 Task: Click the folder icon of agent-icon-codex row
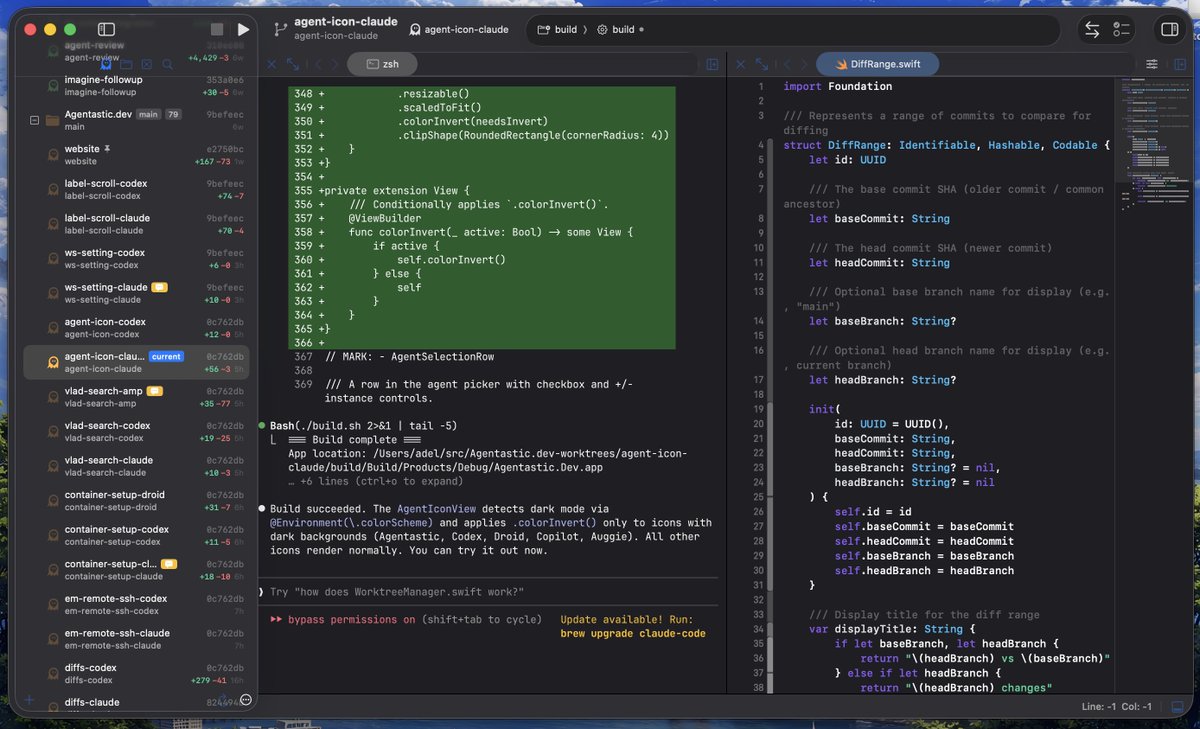[52, 328]
